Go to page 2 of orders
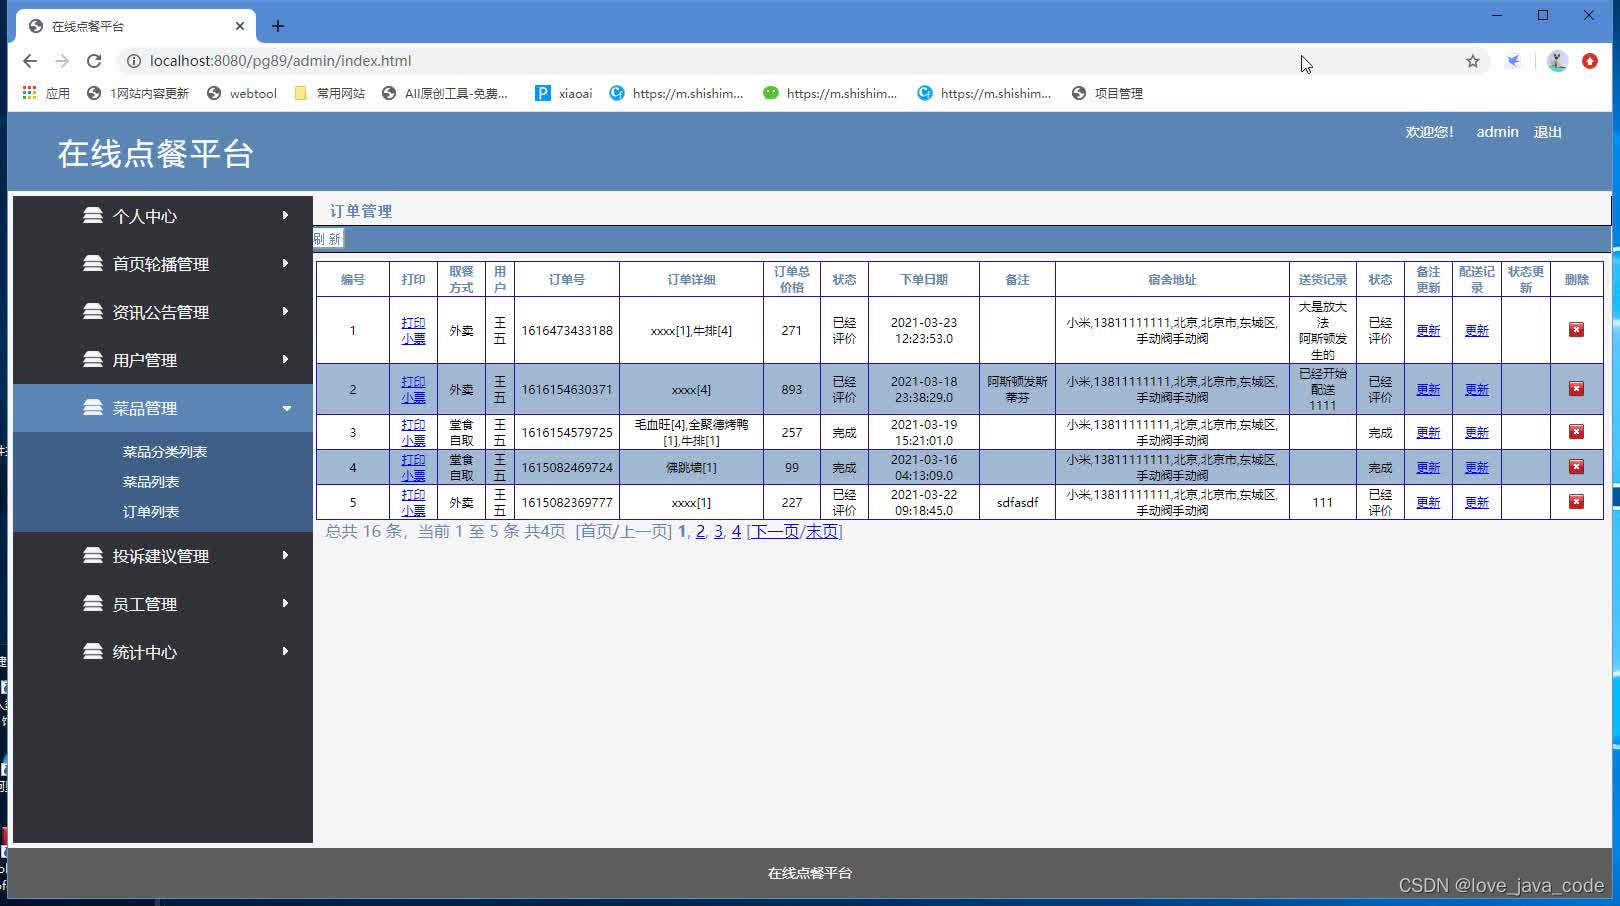The image size is (1620, 906). click(x=700, y=531)
